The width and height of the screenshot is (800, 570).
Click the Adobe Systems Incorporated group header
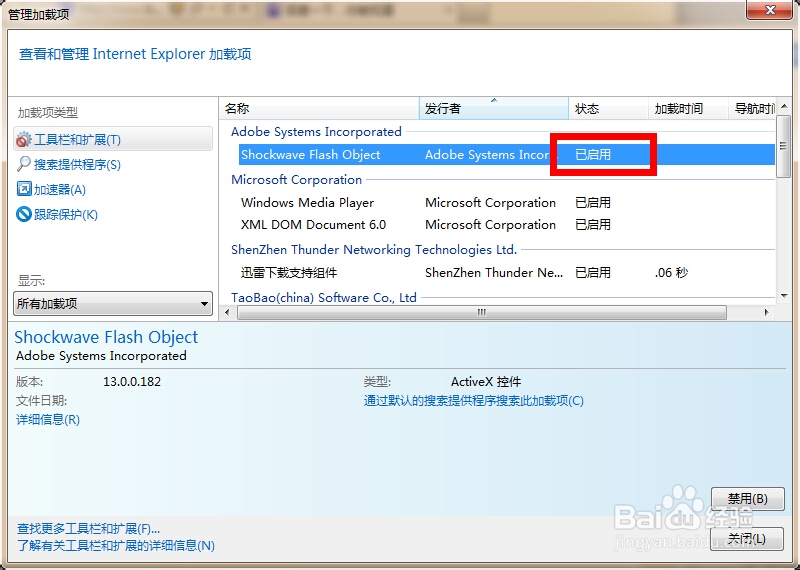(316, 132)
